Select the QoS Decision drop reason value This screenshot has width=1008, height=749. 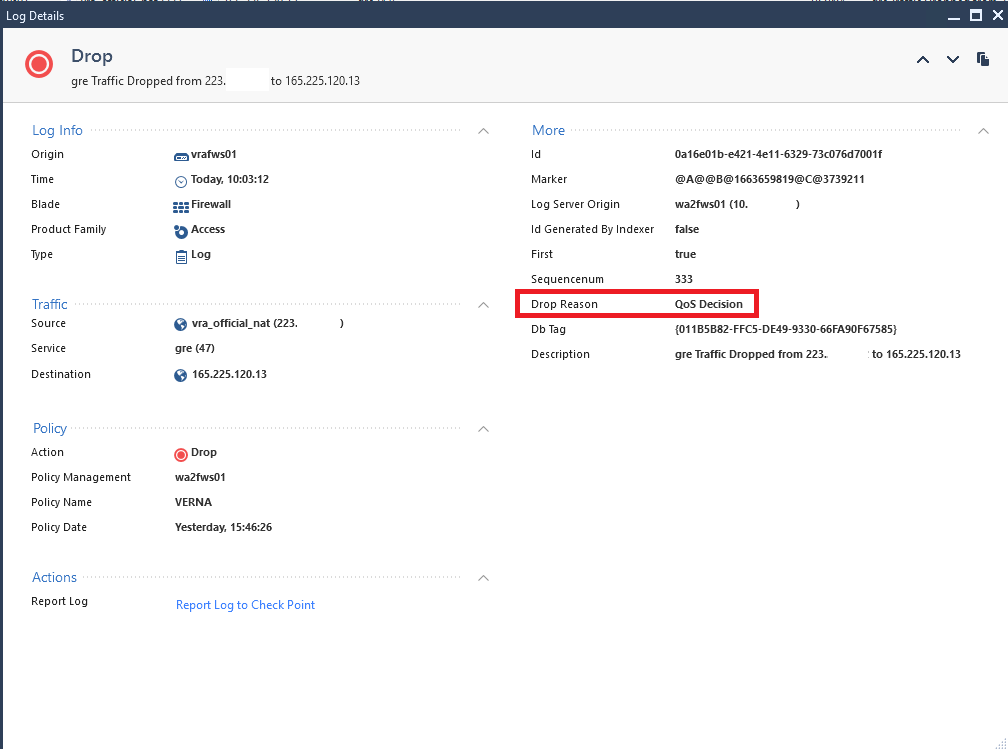pyautogui.click(x=708, y=304)
